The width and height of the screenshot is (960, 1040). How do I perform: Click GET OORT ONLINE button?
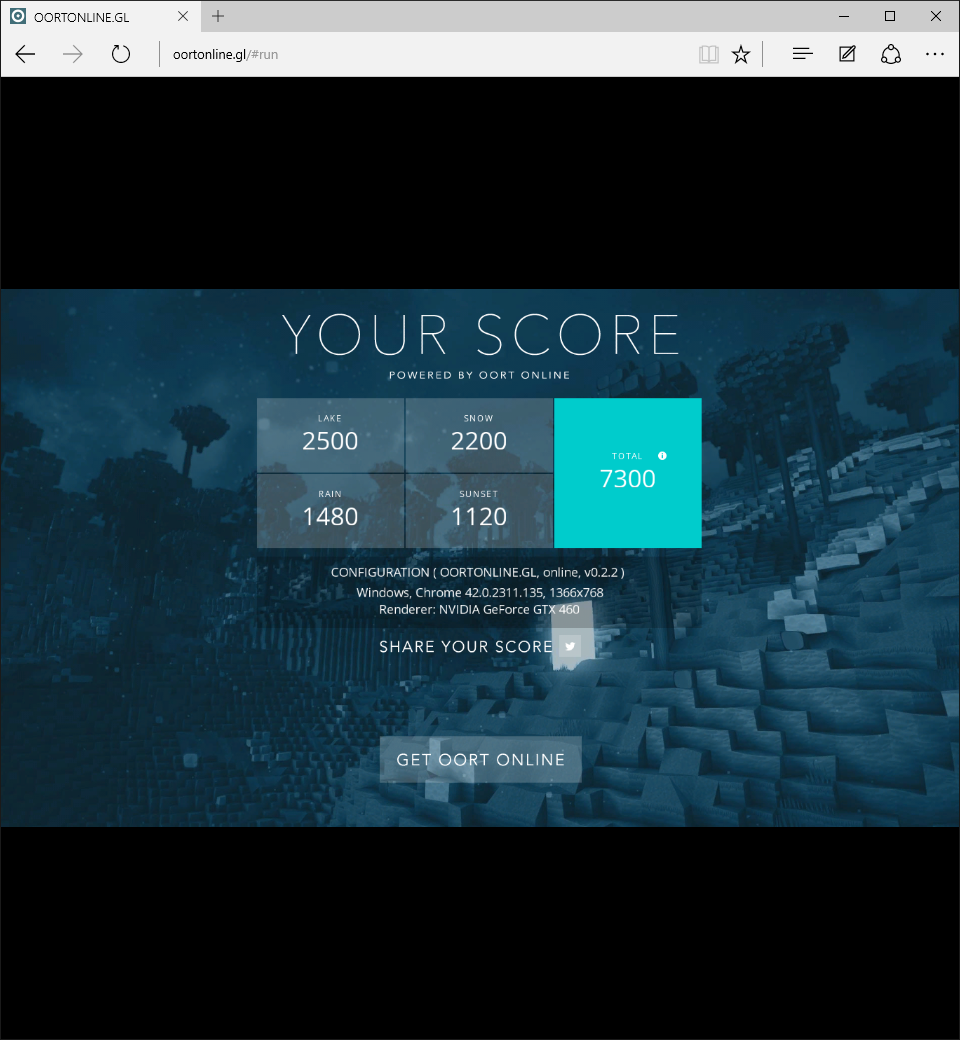[x=481, y=759]
